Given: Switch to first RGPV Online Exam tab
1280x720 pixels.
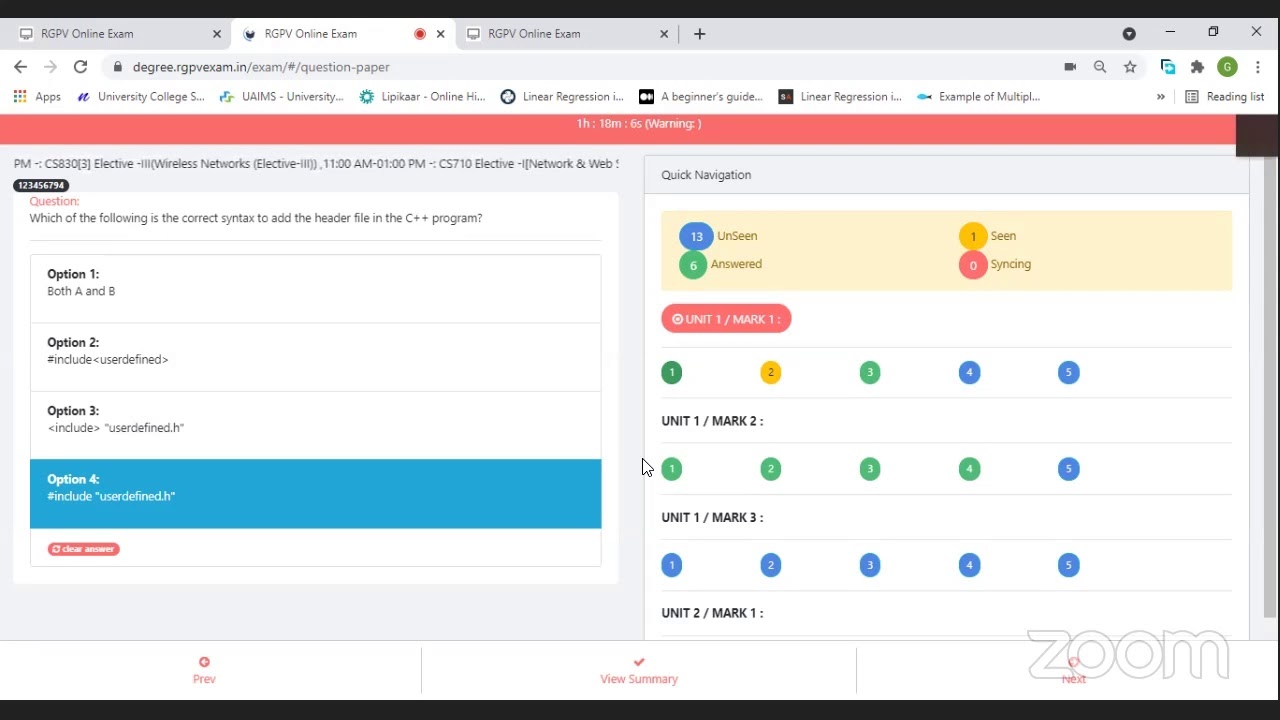Looking at the screenshot, I should pyautogui.click(x=118, y=34).
